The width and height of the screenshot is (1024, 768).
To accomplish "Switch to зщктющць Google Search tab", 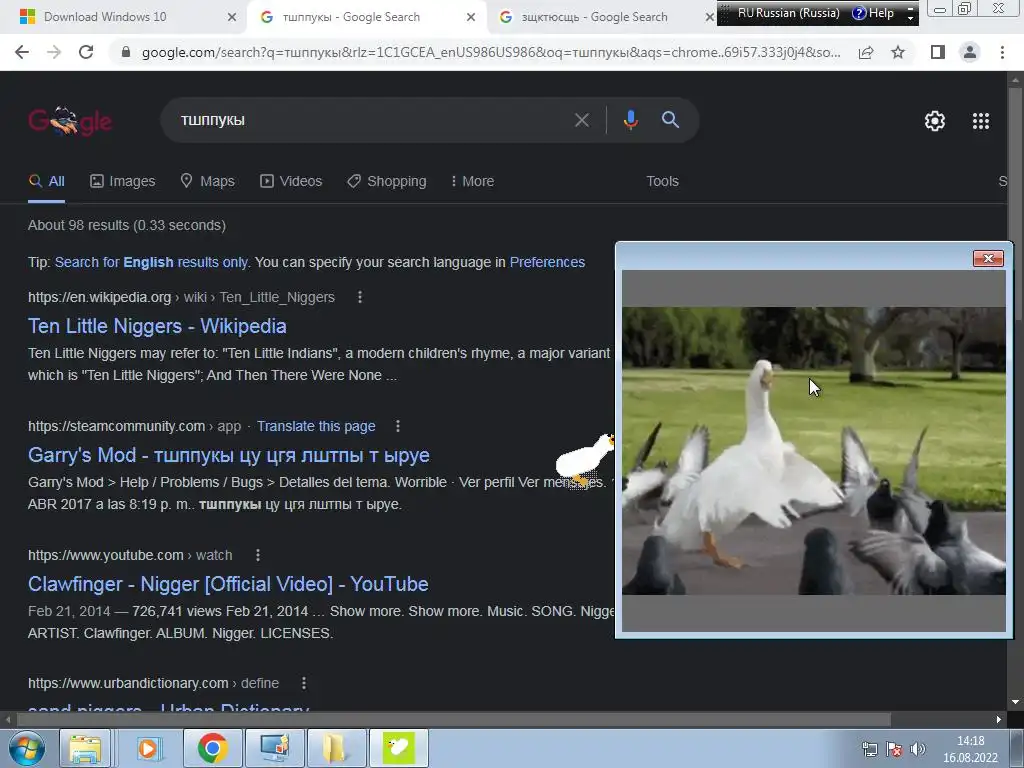I will (x=594, y=17).
